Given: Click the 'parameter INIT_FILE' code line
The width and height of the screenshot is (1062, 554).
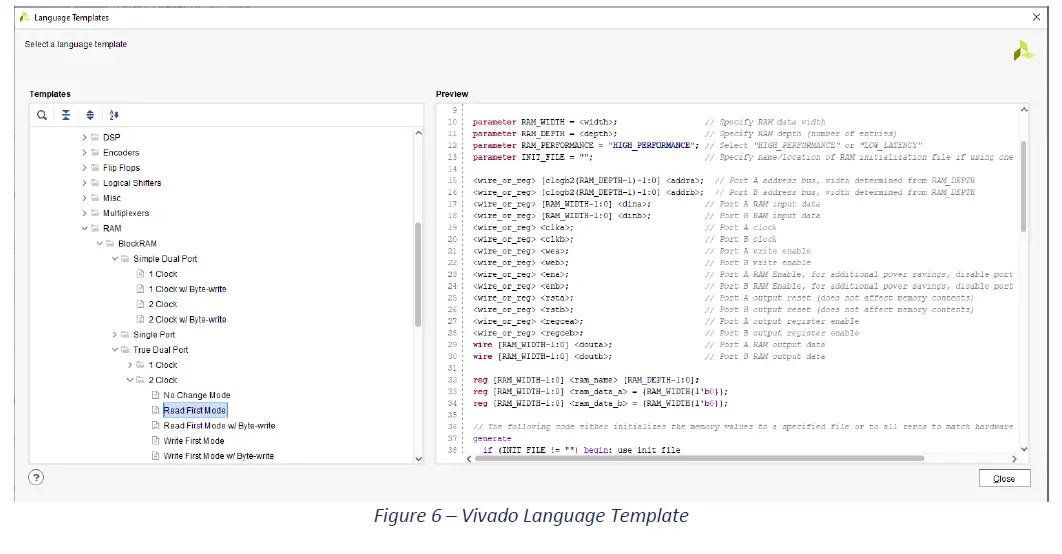Looking at the screenshot, I should (532, 157).
